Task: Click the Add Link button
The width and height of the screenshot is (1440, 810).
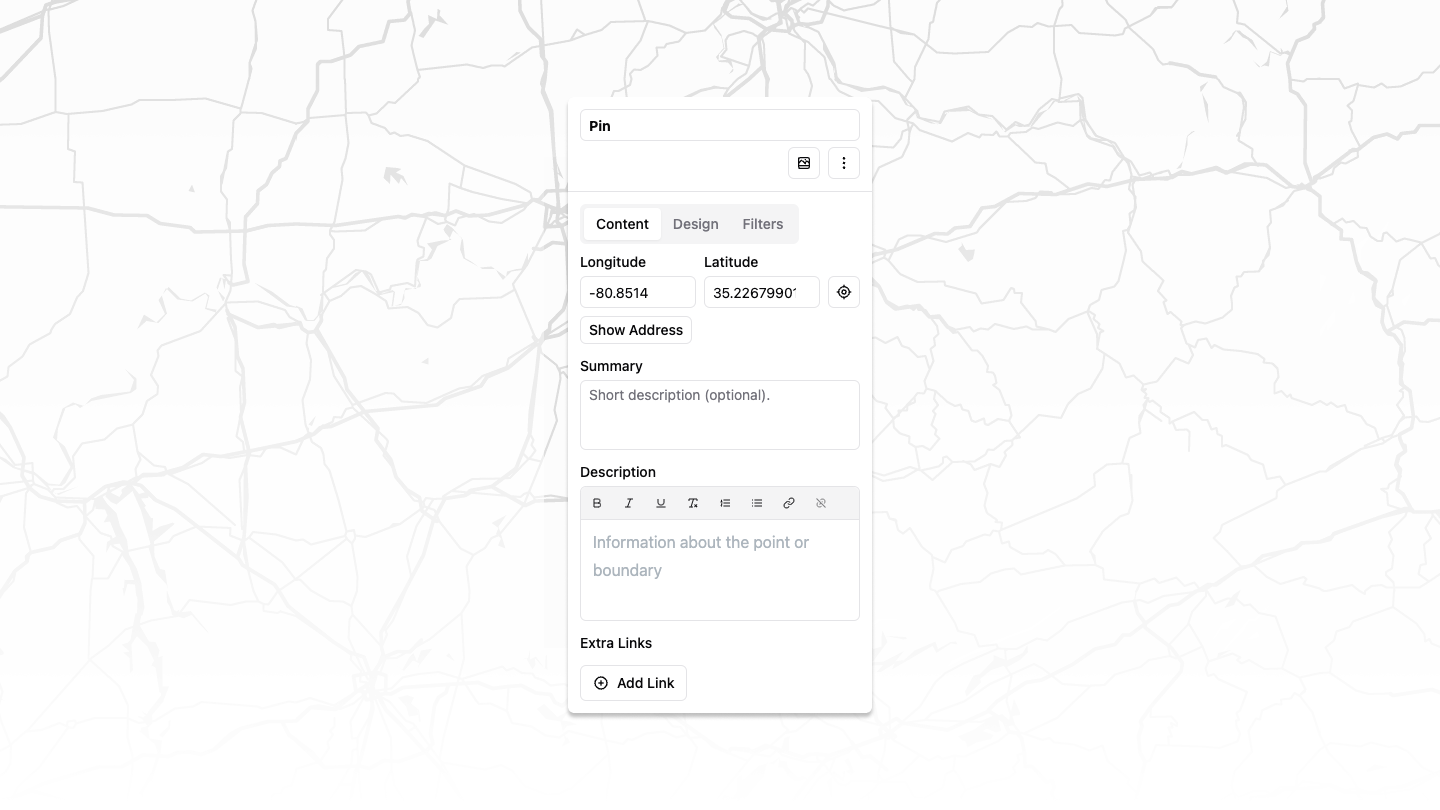Action: (x=633, y=683)
